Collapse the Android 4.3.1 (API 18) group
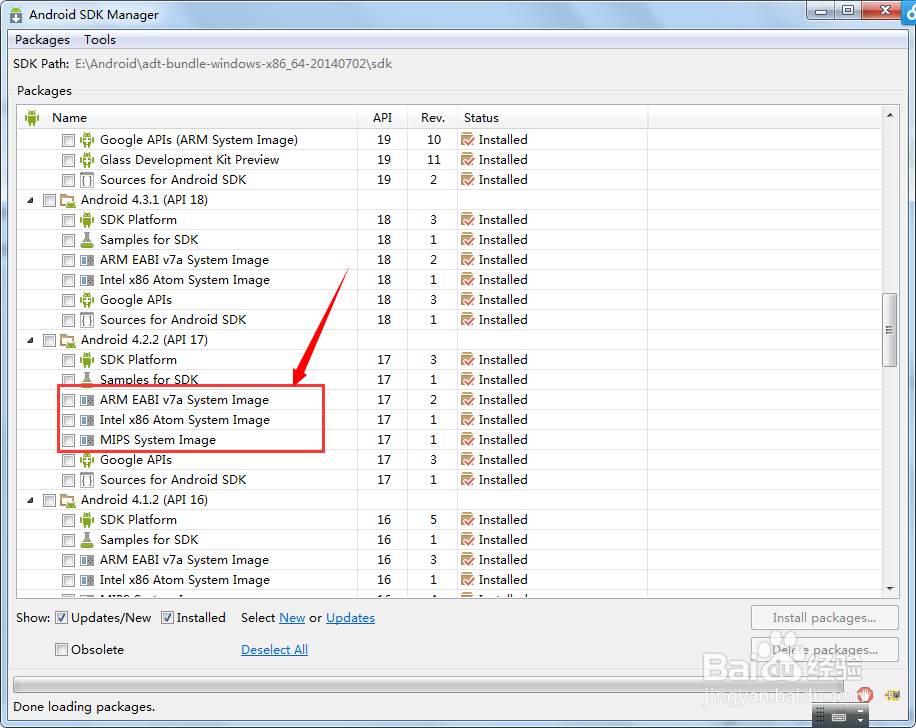 pos(30,200)
